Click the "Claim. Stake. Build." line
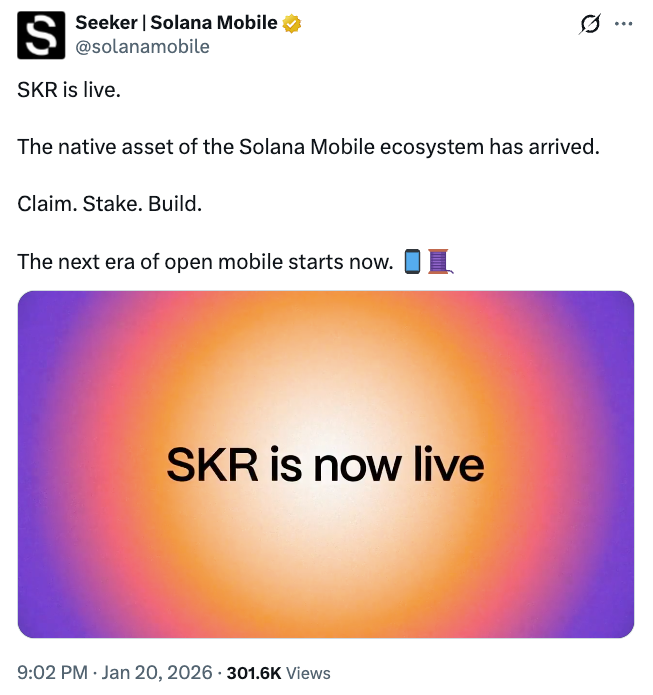 tap(110, 204)
